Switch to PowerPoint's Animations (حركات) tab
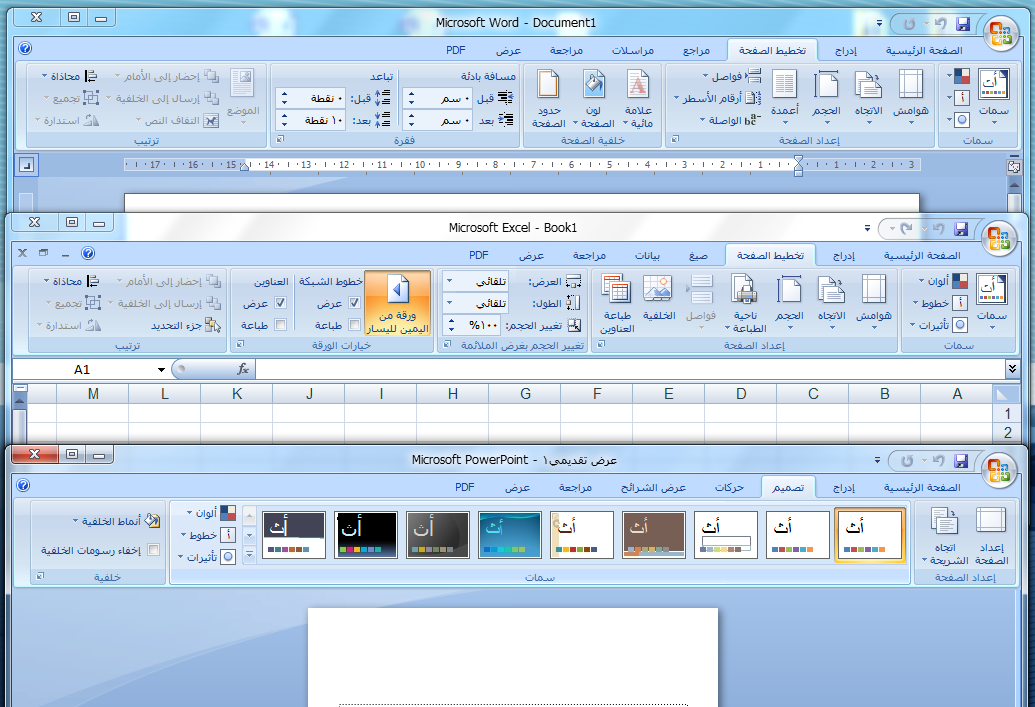This screenshot has height=707, width=1035. coord(729,487)
